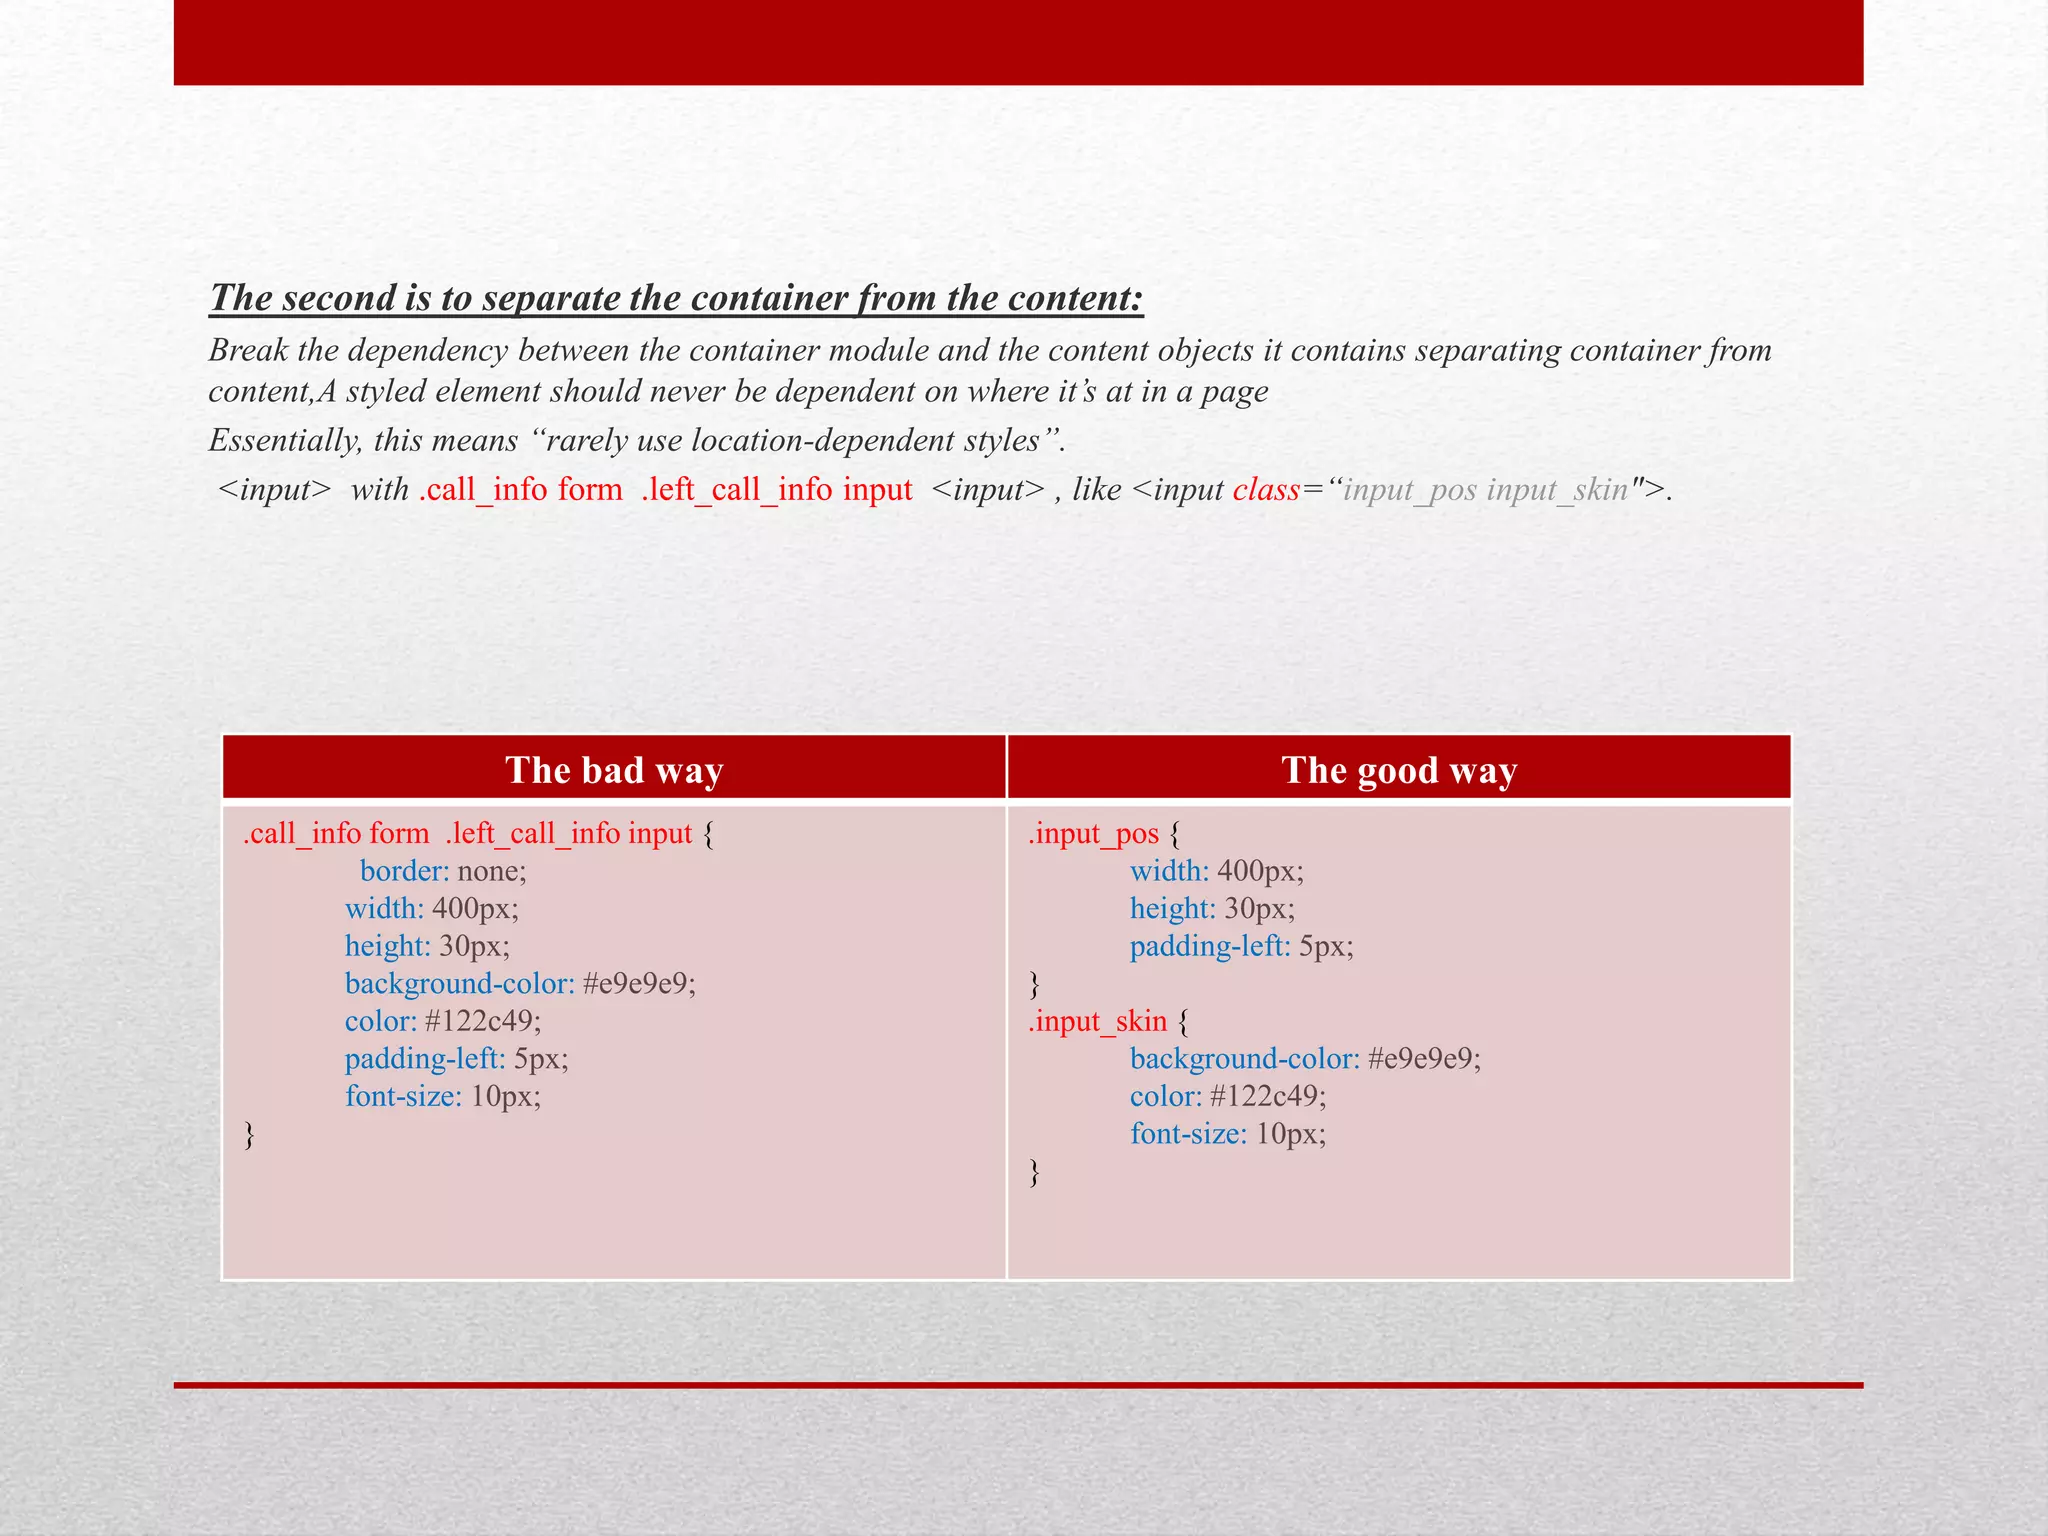The width and height of the screenshot is (2048, 1536).
Task: Click 'The bad way' table header
Action: coord(613,770)
